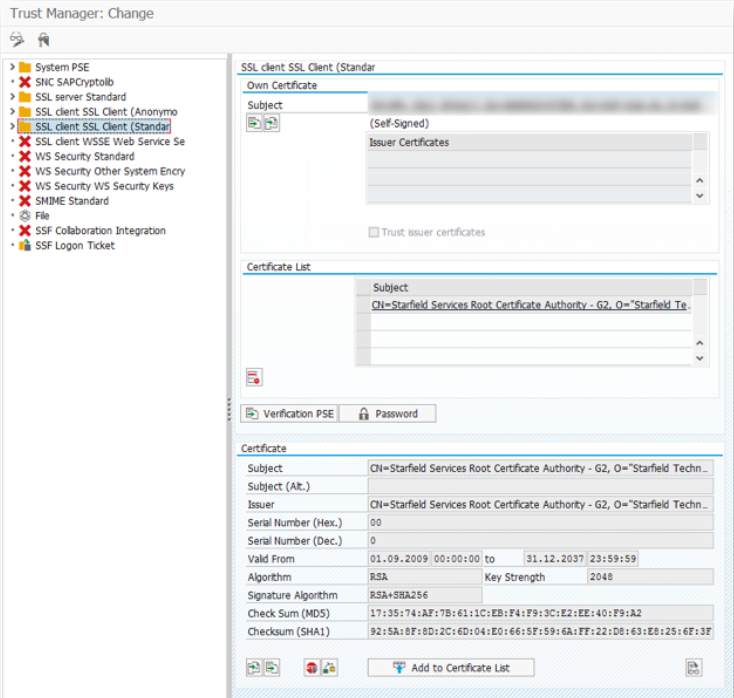This screenshot has height=698, width=734.
Task: Expand the selected SSL Client (Standar node
Action: [x=13, y=126]
